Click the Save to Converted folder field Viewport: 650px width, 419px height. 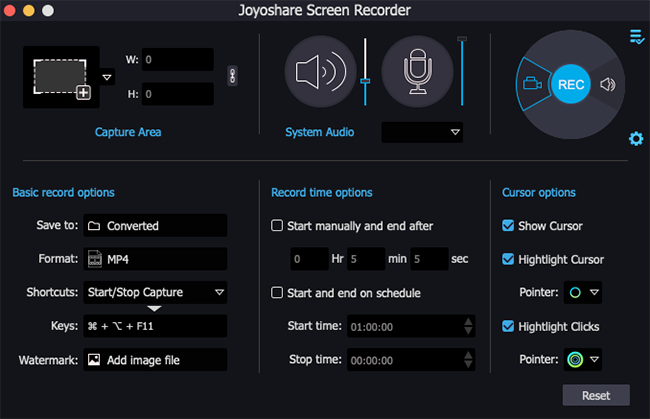pos(155,225)
